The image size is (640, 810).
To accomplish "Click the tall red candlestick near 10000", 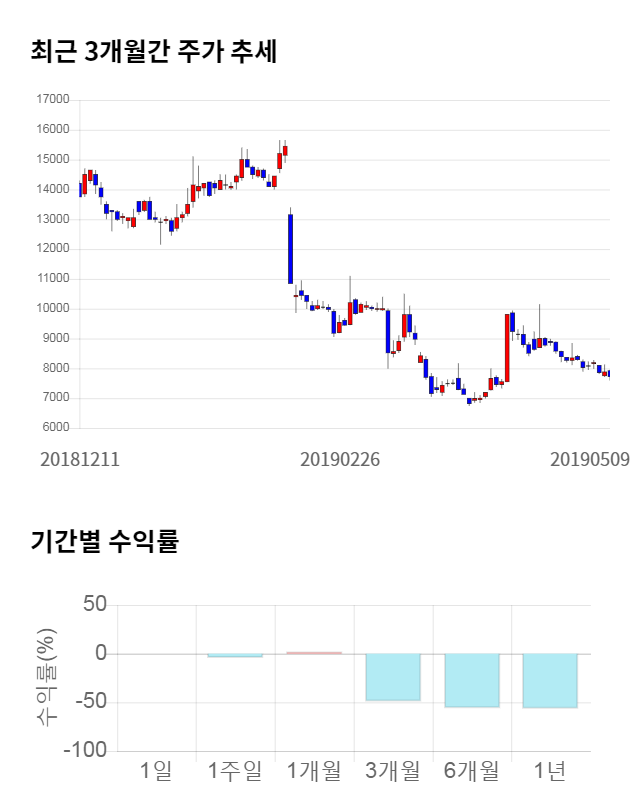I will coord(507,348).
